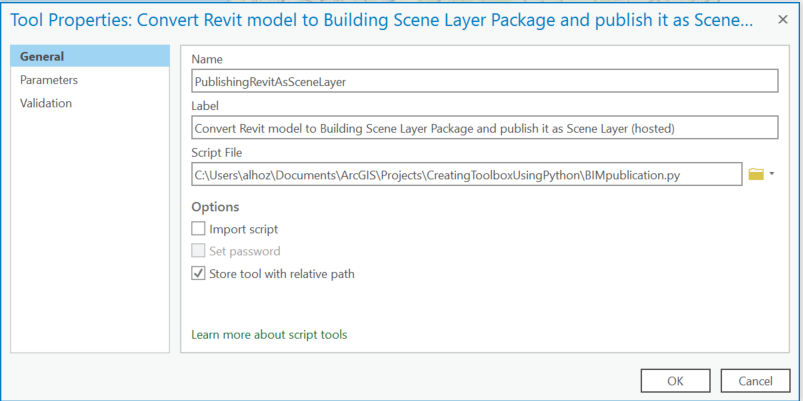Screen dimensions: 803x401
Task: Click the Options section heading
Action: (x=215, y=206)
